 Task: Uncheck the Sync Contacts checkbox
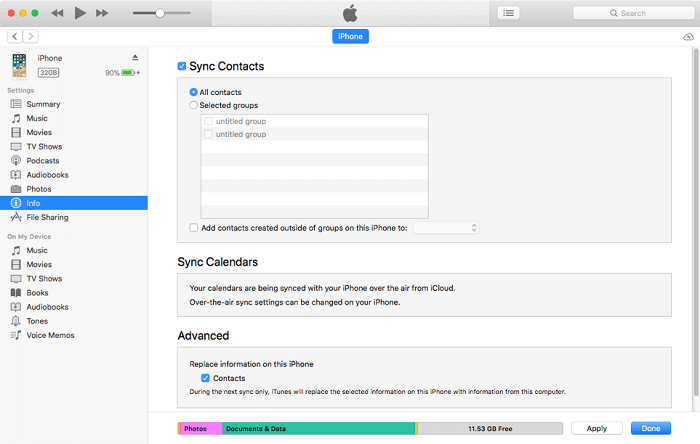[182, 66]
